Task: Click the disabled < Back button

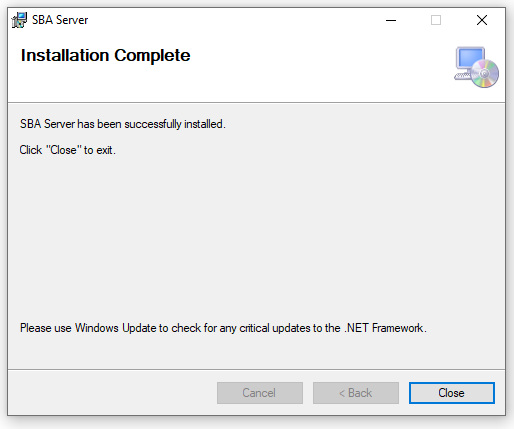Action: point(356,393)
